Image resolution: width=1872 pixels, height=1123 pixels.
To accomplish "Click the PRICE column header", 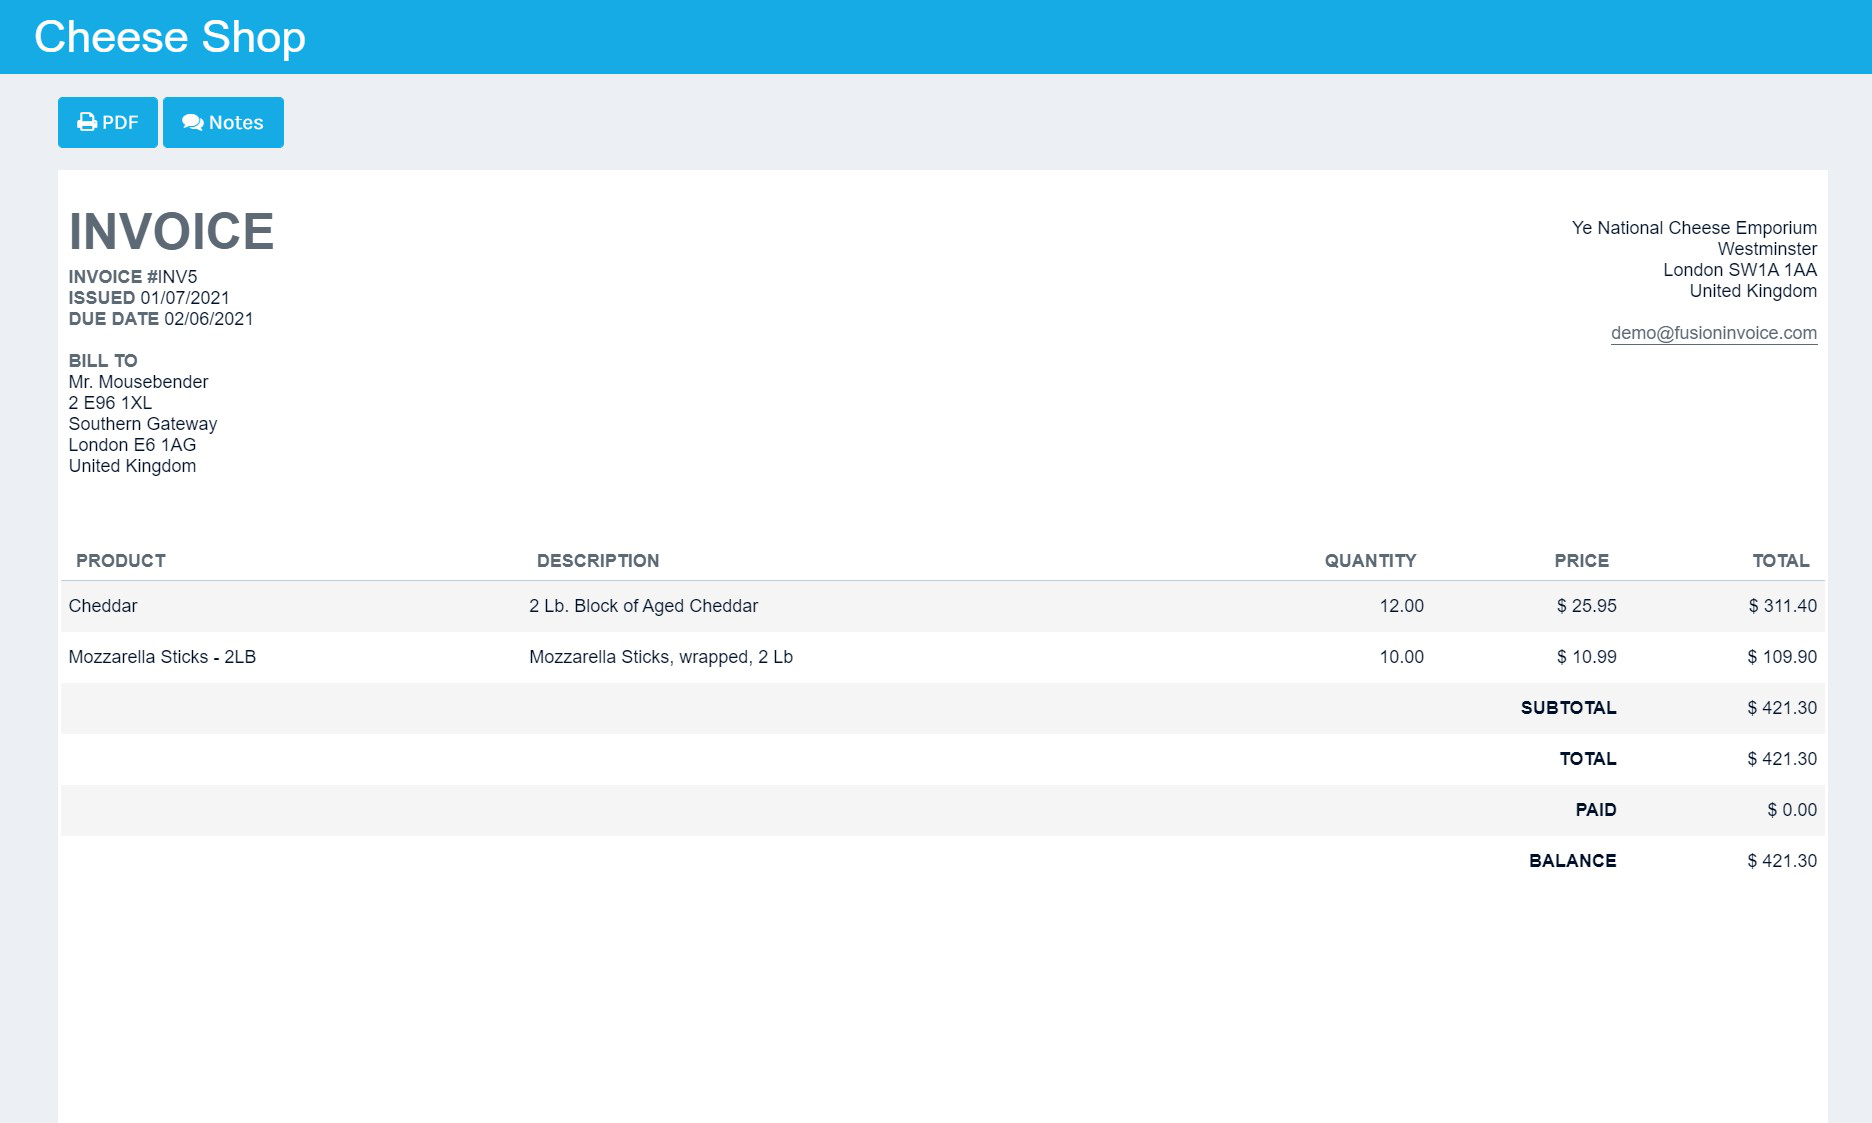I will (x=1582, y=561).
